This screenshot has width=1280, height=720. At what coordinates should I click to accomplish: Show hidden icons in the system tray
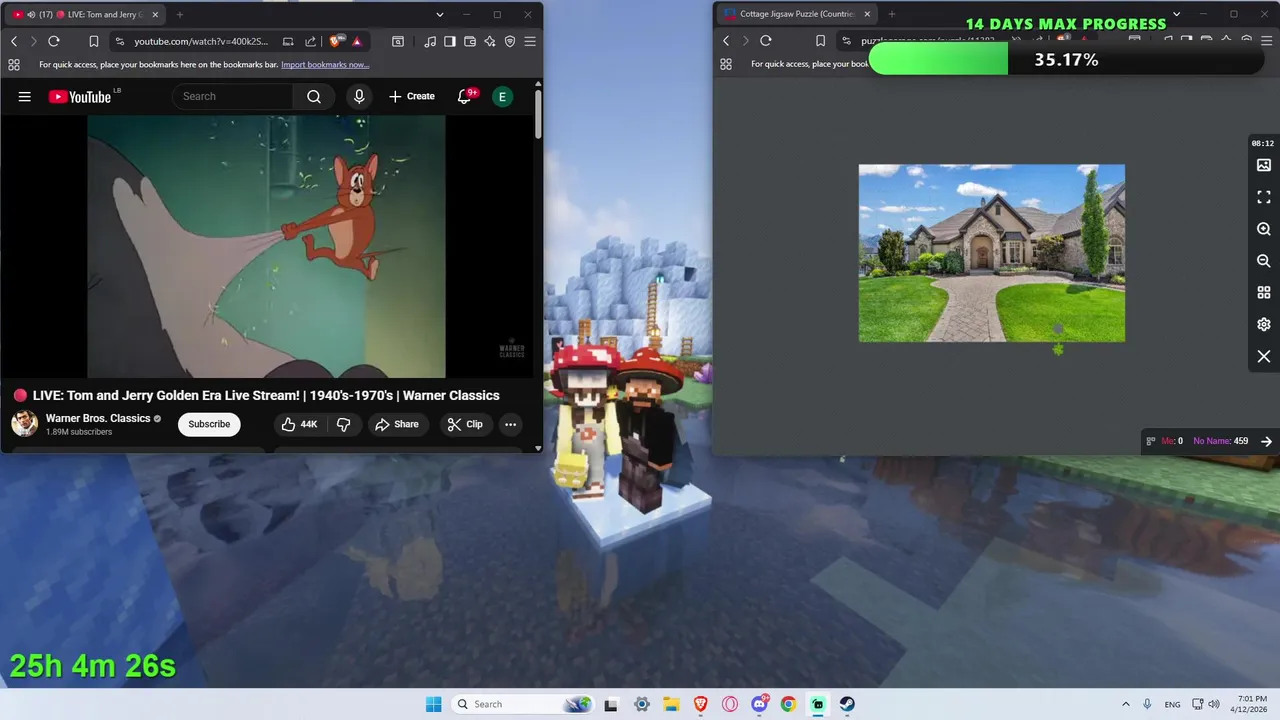1125,704
